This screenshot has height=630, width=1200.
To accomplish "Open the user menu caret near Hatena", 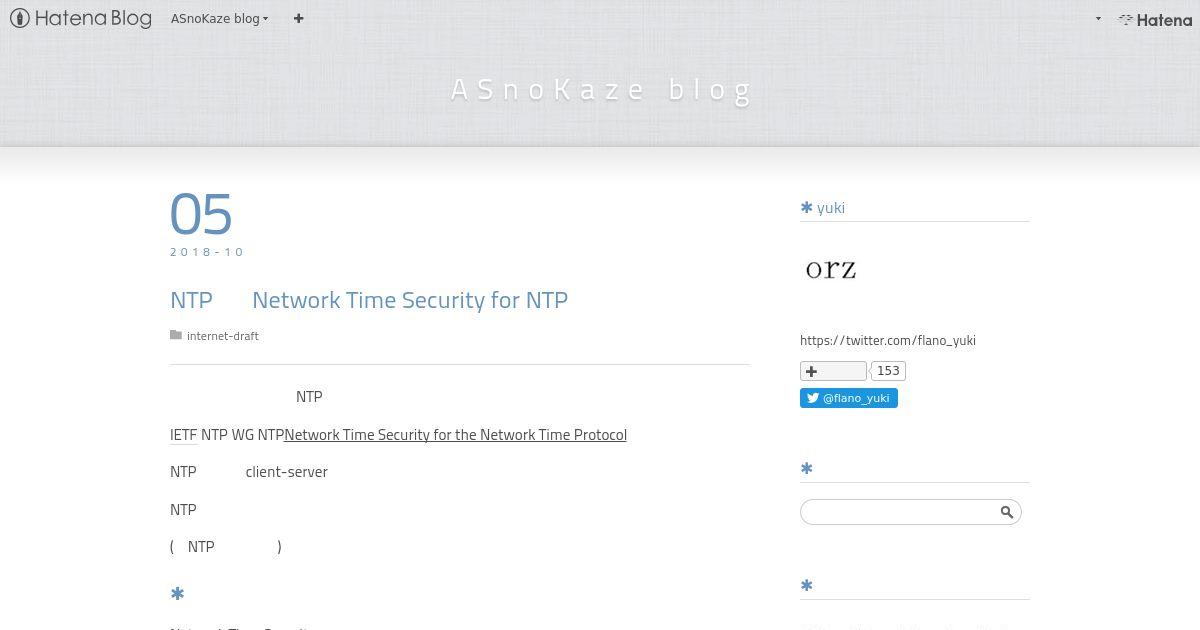I will [1098, 19].
